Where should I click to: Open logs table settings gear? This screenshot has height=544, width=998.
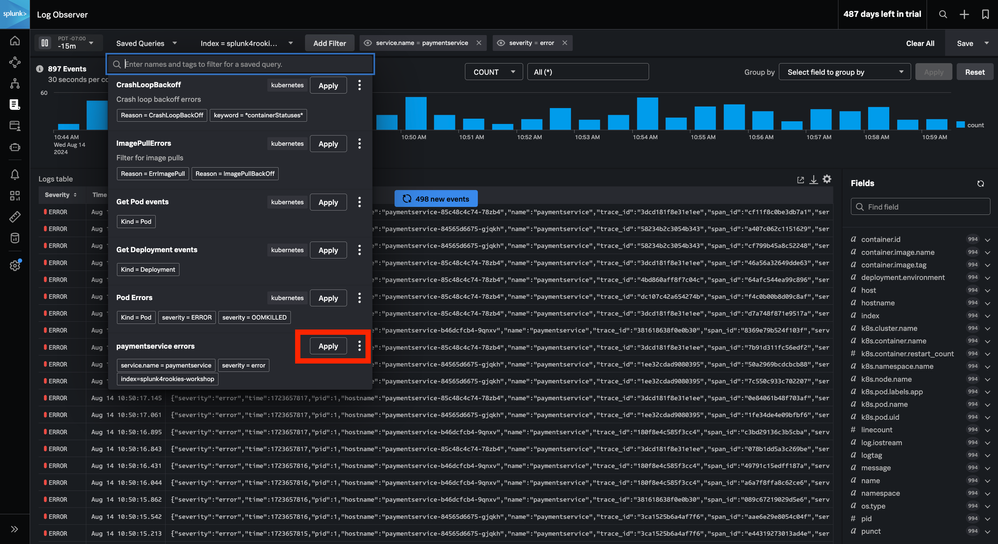[827, 180]
